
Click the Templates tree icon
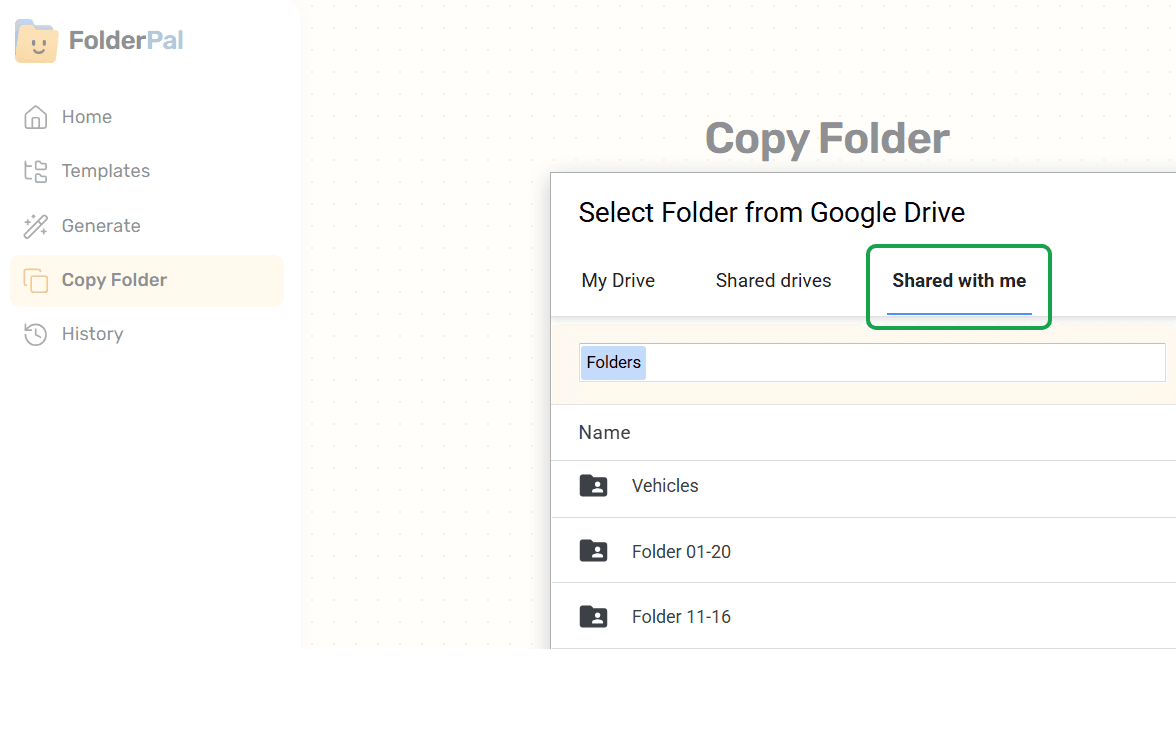coord(35,171)
